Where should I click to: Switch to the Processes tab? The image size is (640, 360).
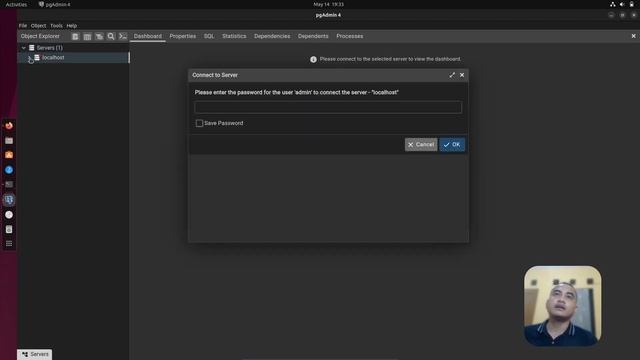click(350, 36)
